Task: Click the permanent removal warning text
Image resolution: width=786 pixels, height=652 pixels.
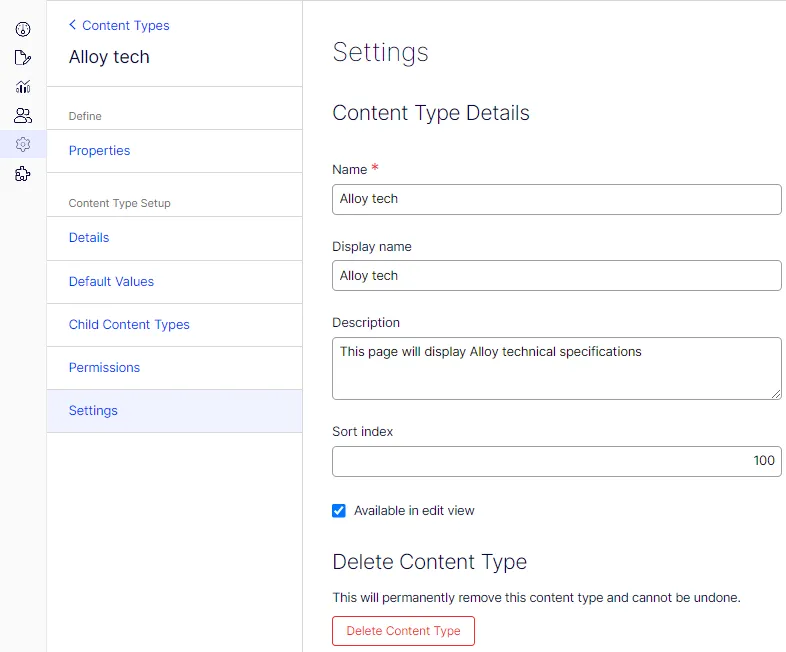Action: pyautogui.click(x=536, y=598)
